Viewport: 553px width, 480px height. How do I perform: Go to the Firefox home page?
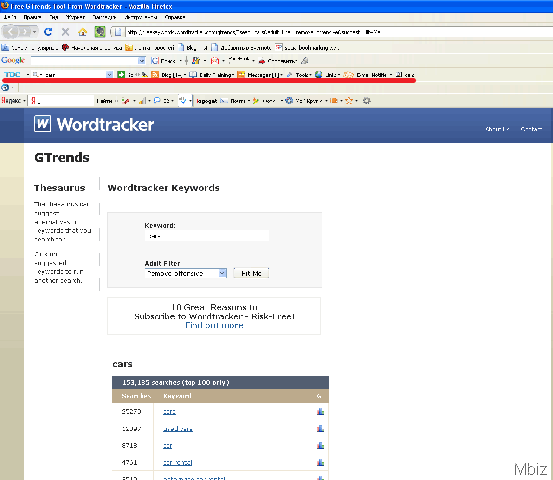(x=83, y=32)
